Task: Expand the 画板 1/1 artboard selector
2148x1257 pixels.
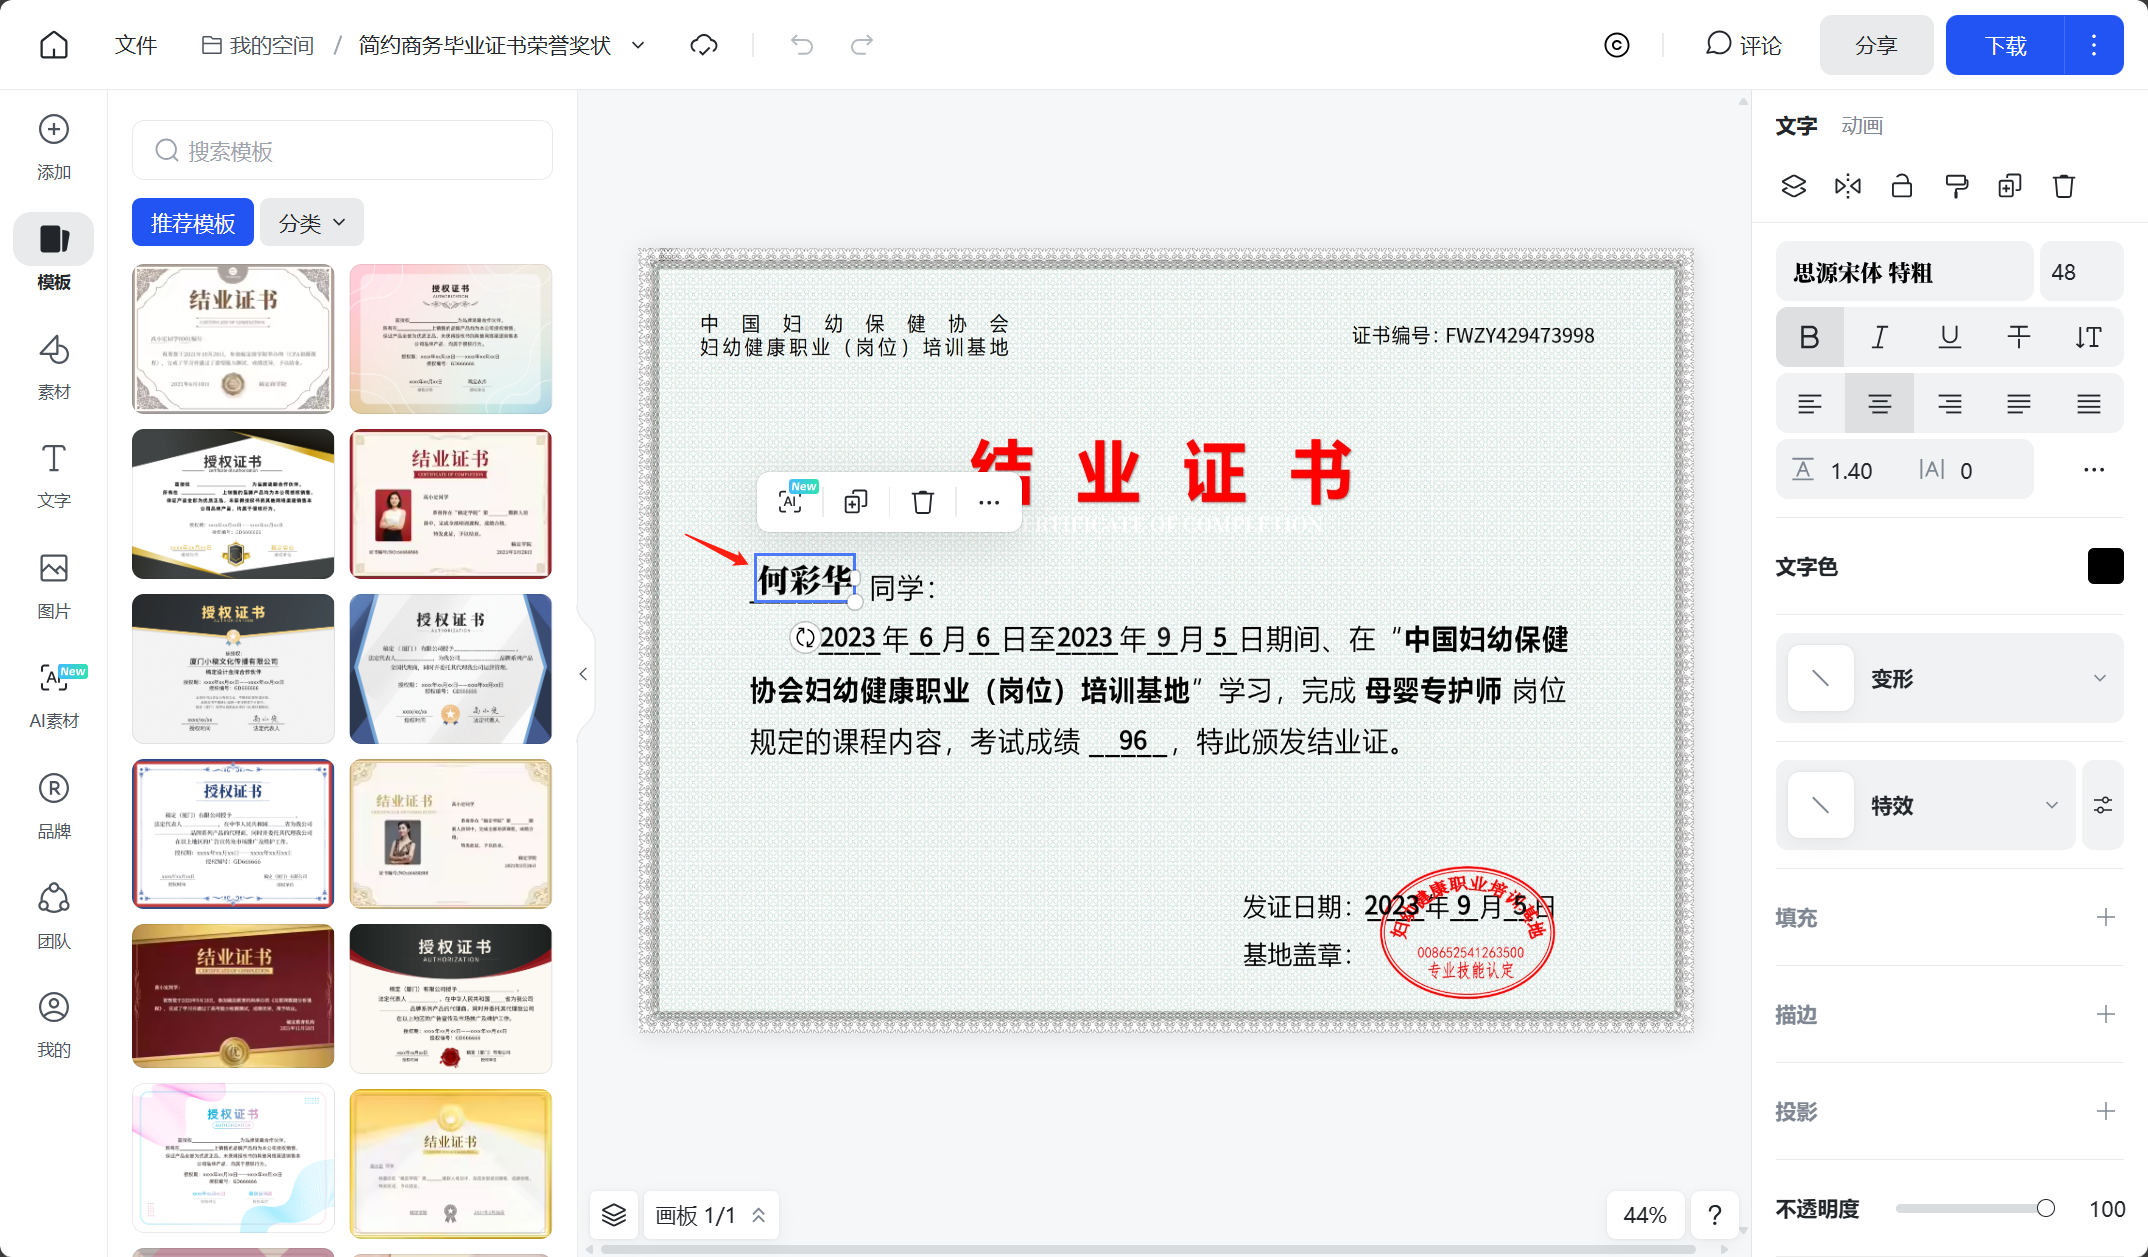Action: [x=711, y=1215]
